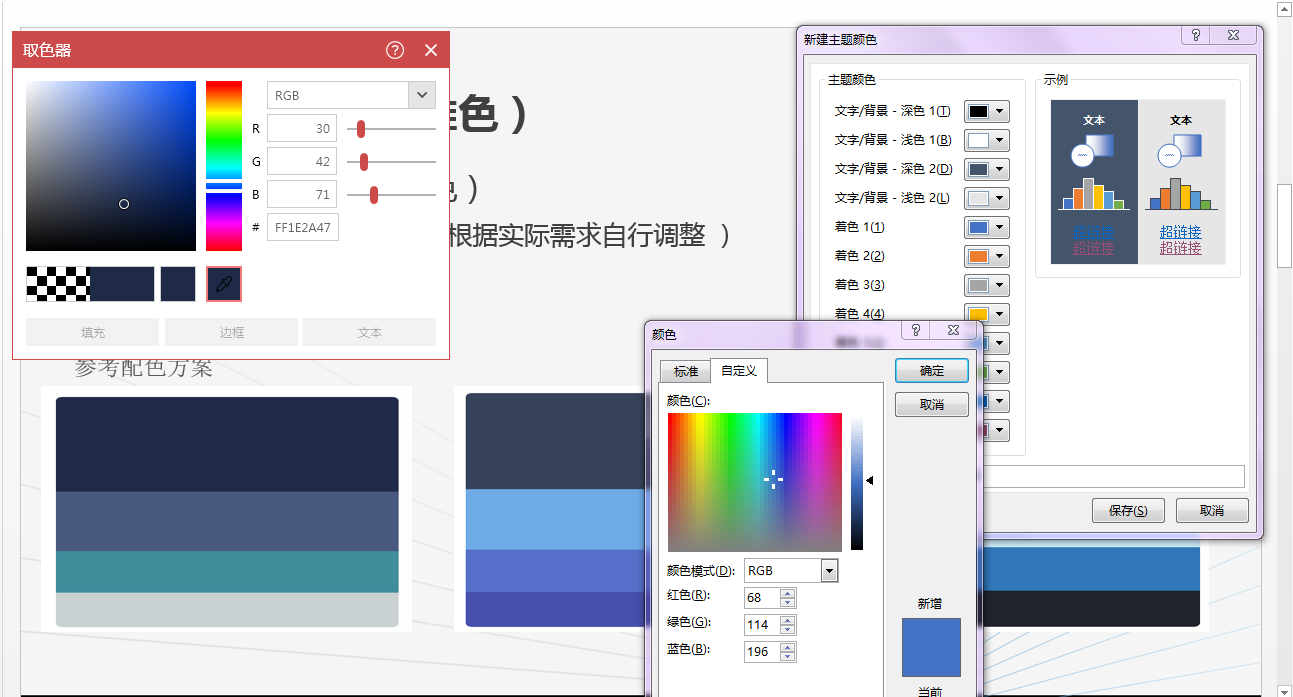Click 取消 in the 颜色 dialog
Viewport: 1293px width, 697px height.
(932, 404)
